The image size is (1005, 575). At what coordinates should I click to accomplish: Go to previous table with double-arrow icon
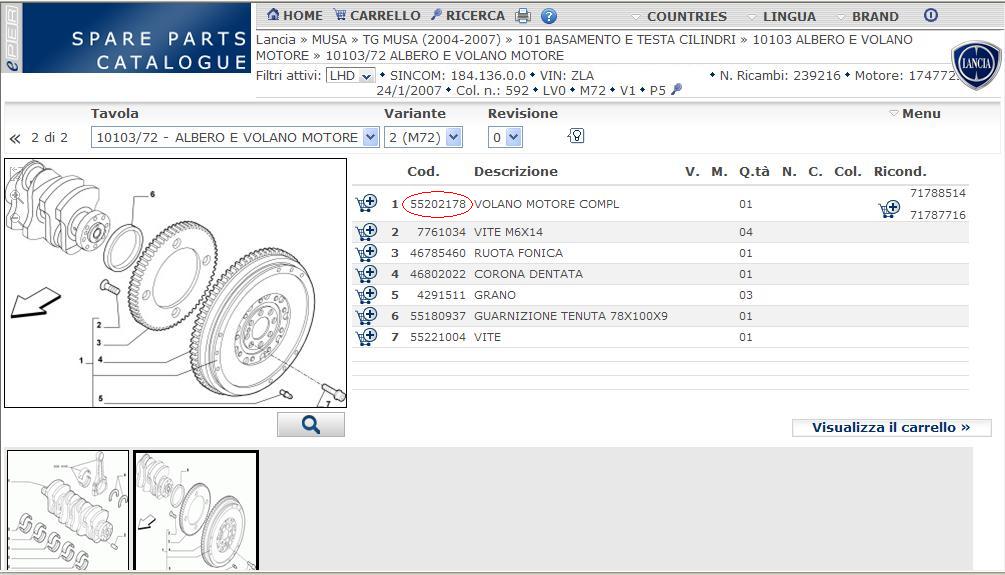coord(15,138)
